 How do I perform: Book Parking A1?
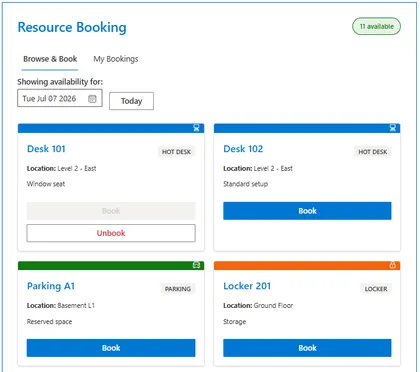pos(111,348)
